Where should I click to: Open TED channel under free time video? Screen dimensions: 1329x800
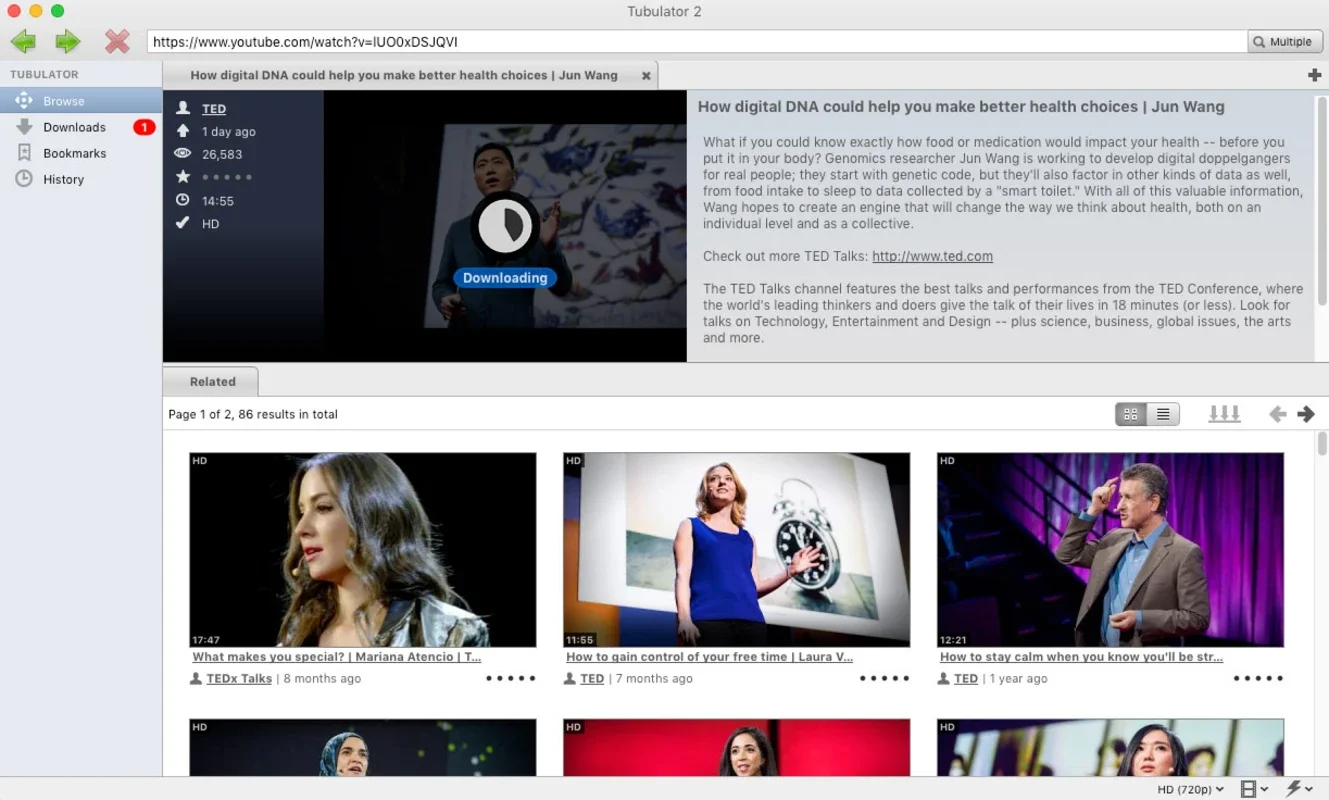pyautogui.click(x=592, y=678)
